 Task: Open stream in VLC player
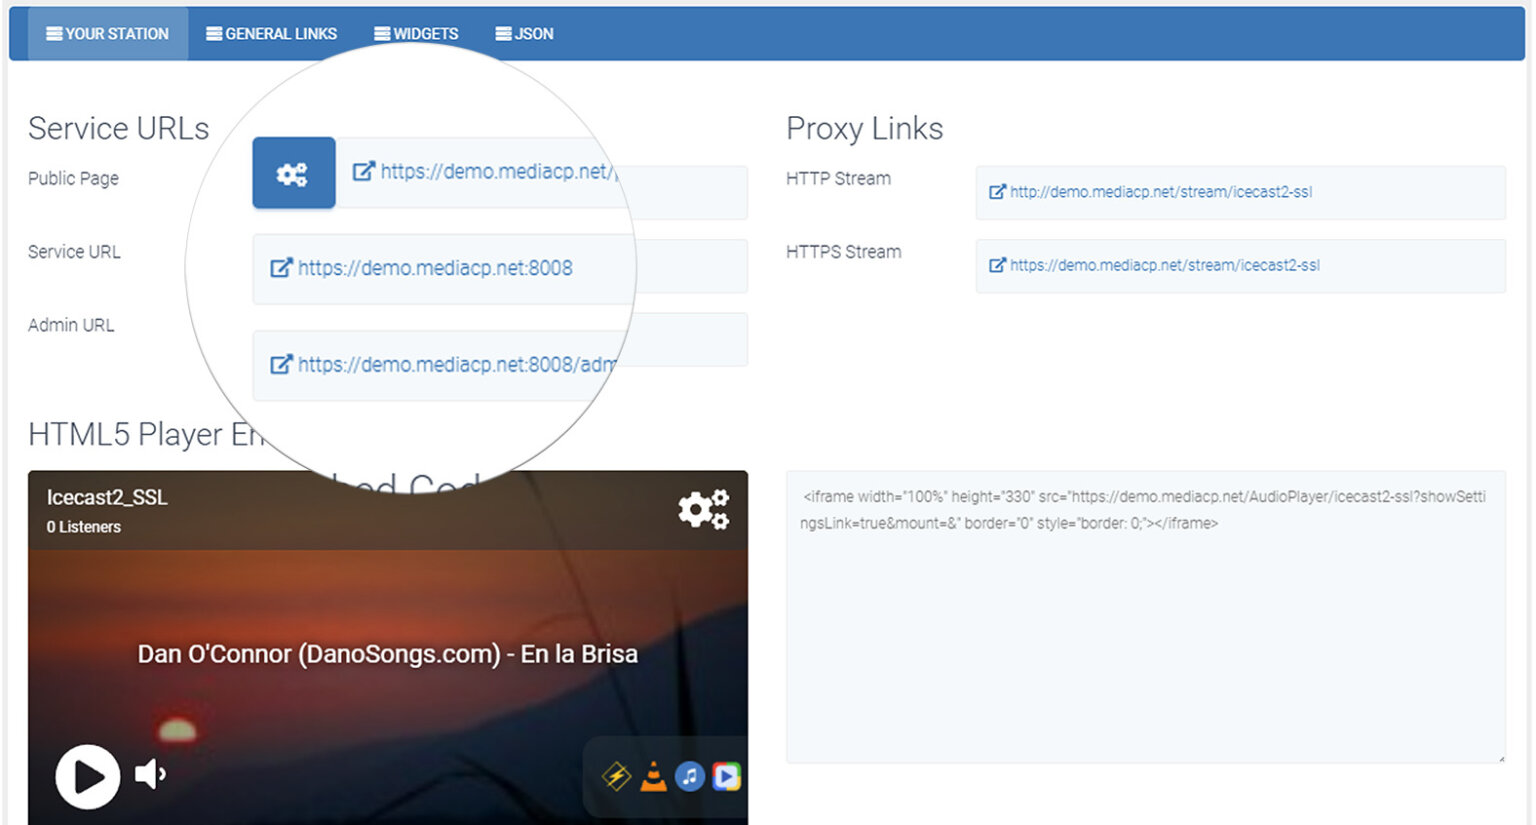[x=653, y=776]
